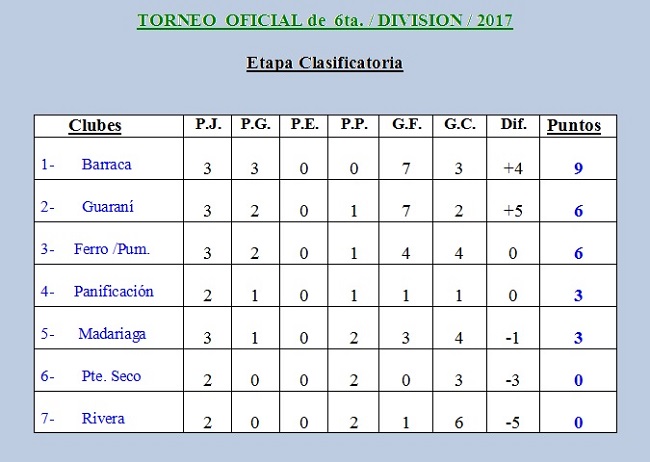Click the Panificación club name
Screen dimensions: 650x462
pos(113,291)
